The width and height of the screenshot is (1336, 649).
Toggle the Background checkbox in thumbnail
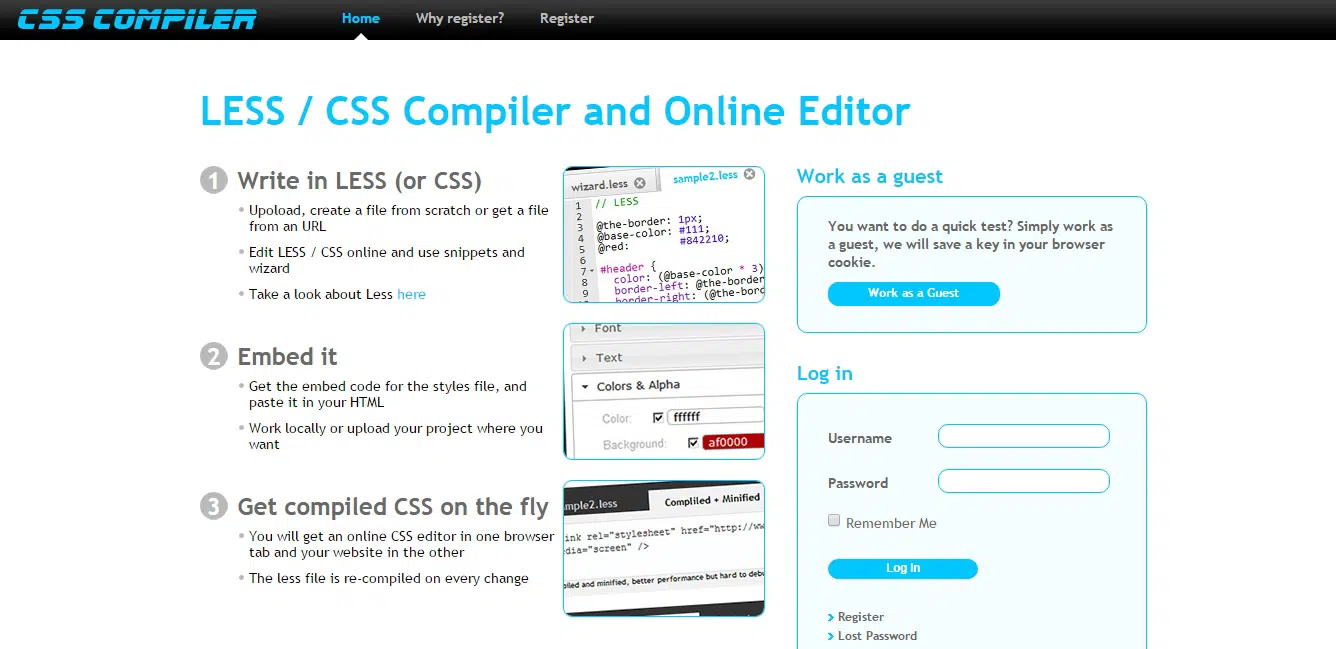point(693,442)
